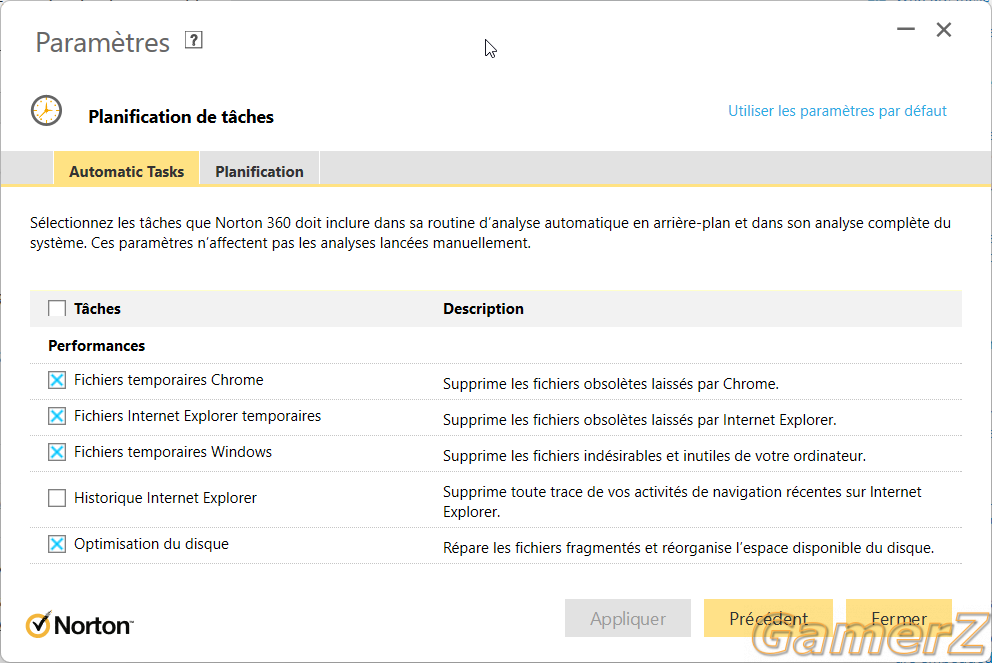Click the Description column header
This screenshot has width=992, height=663.
[483, 309]
